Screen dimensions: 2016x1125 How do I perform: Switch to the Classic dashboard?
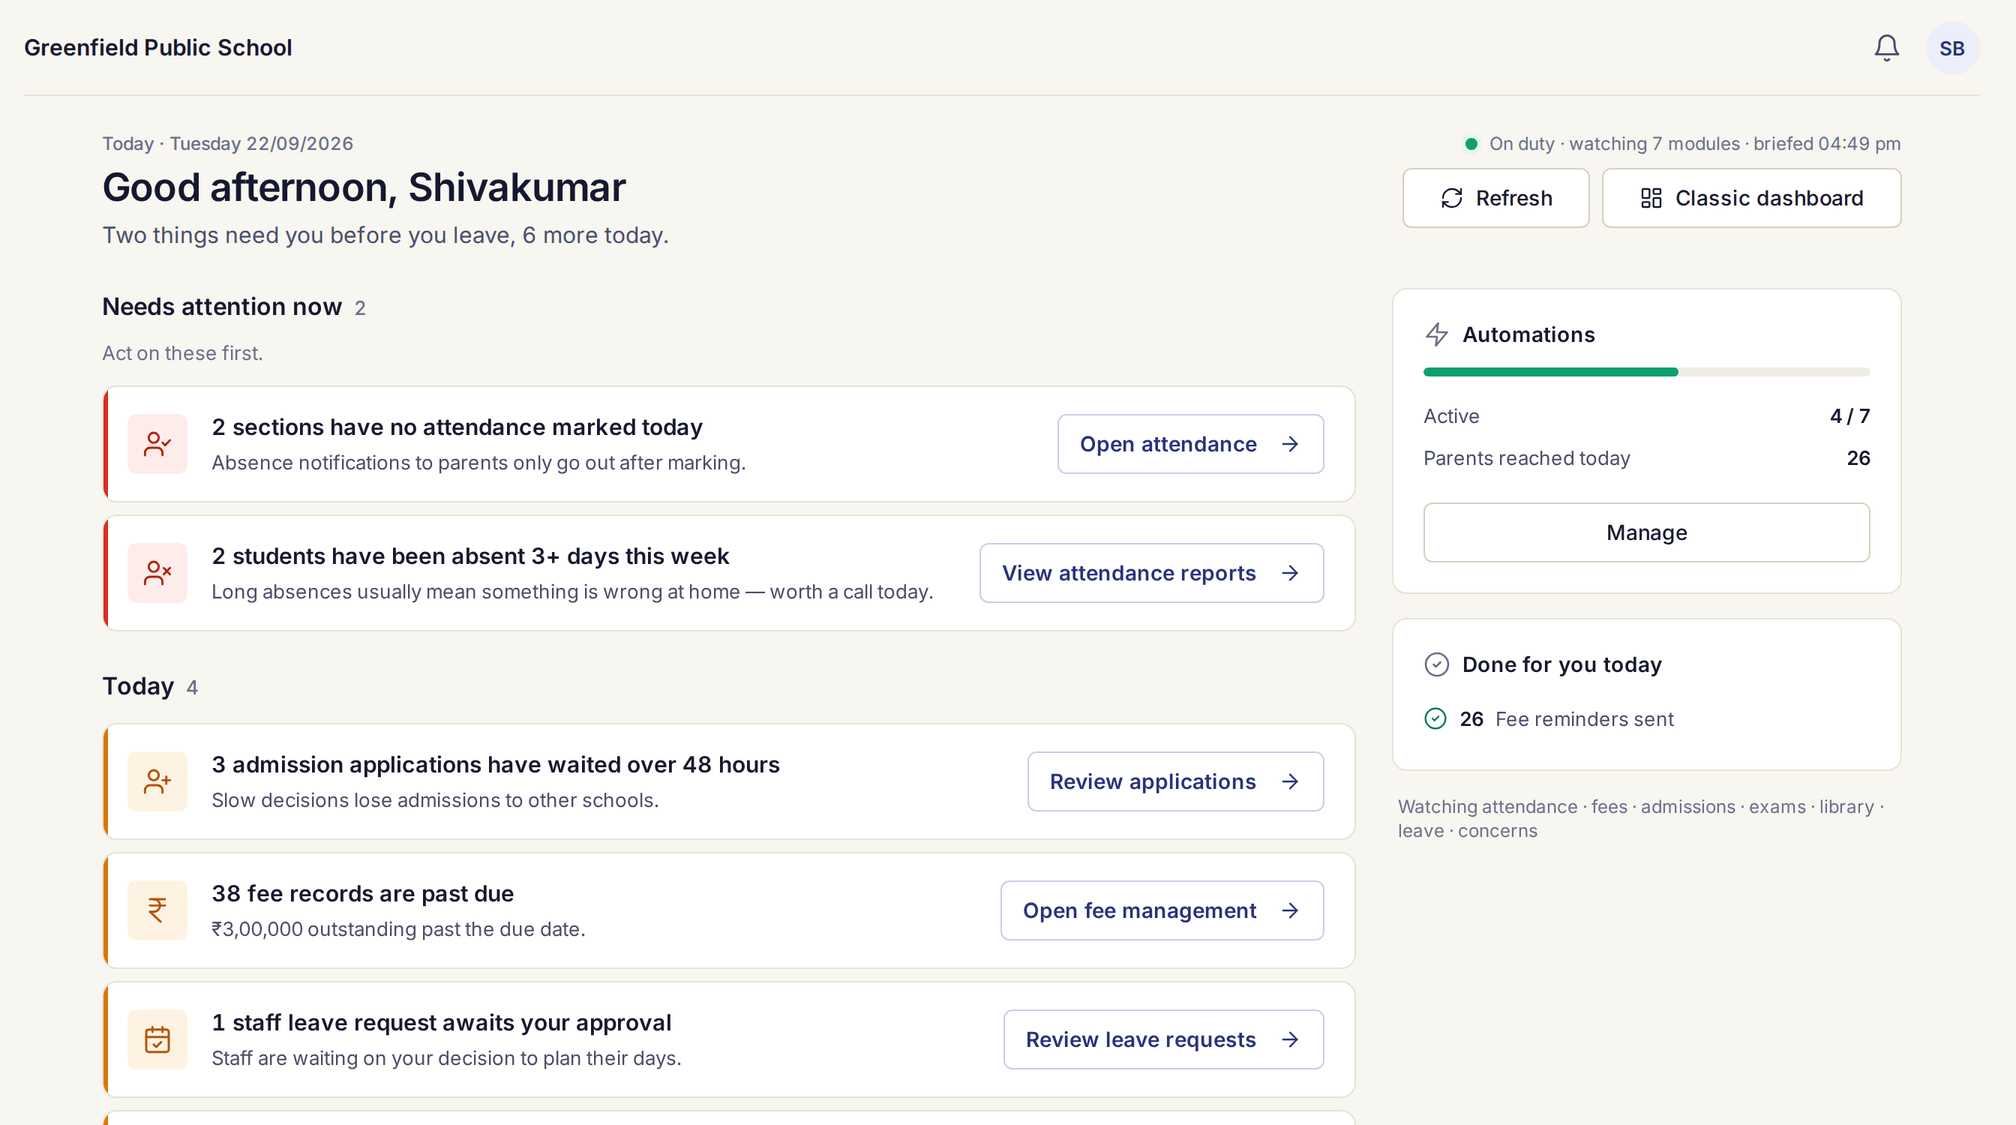click(1751, 198)
